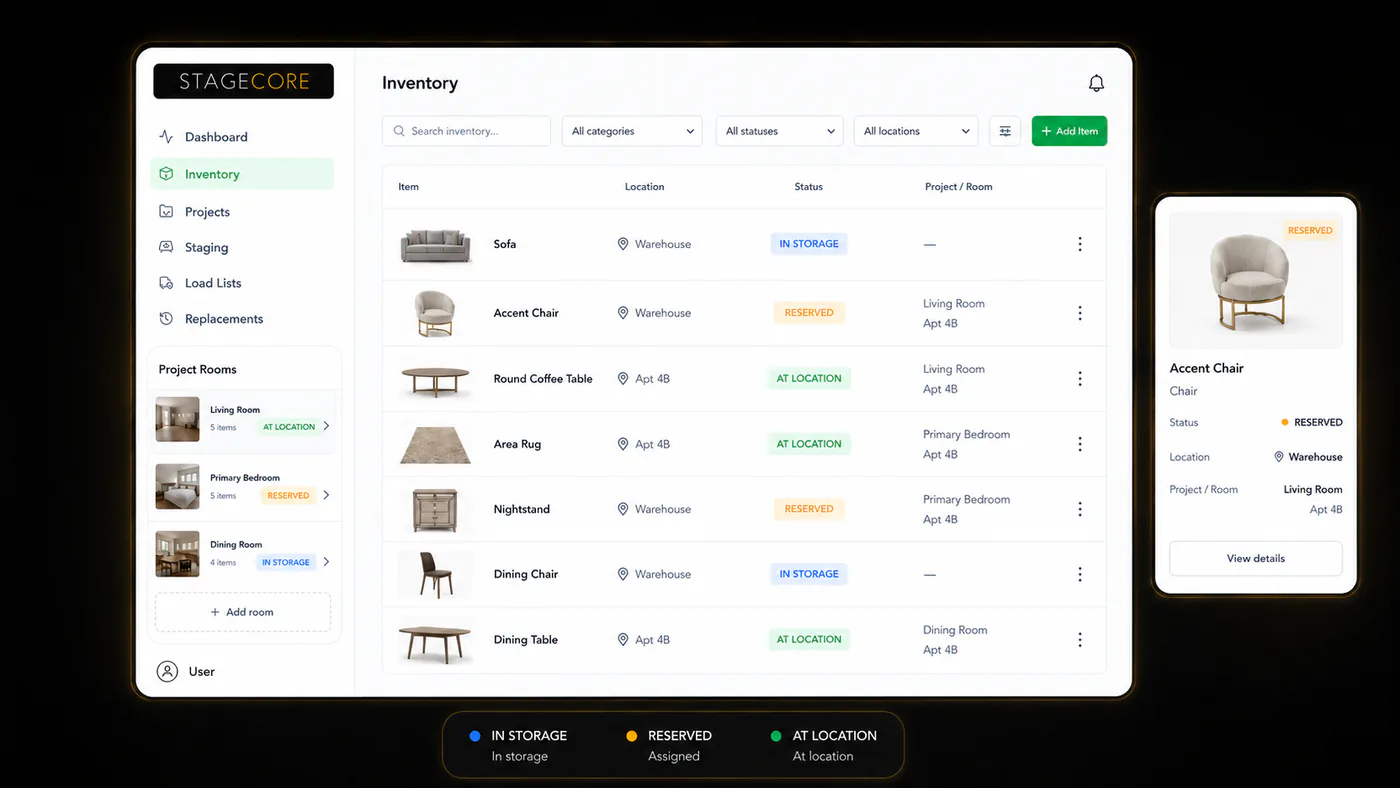This screenshot has height=788, width=1400.
Task: Click the Dashboard pulse icon in sidebar
Action: tap(166, 136)
